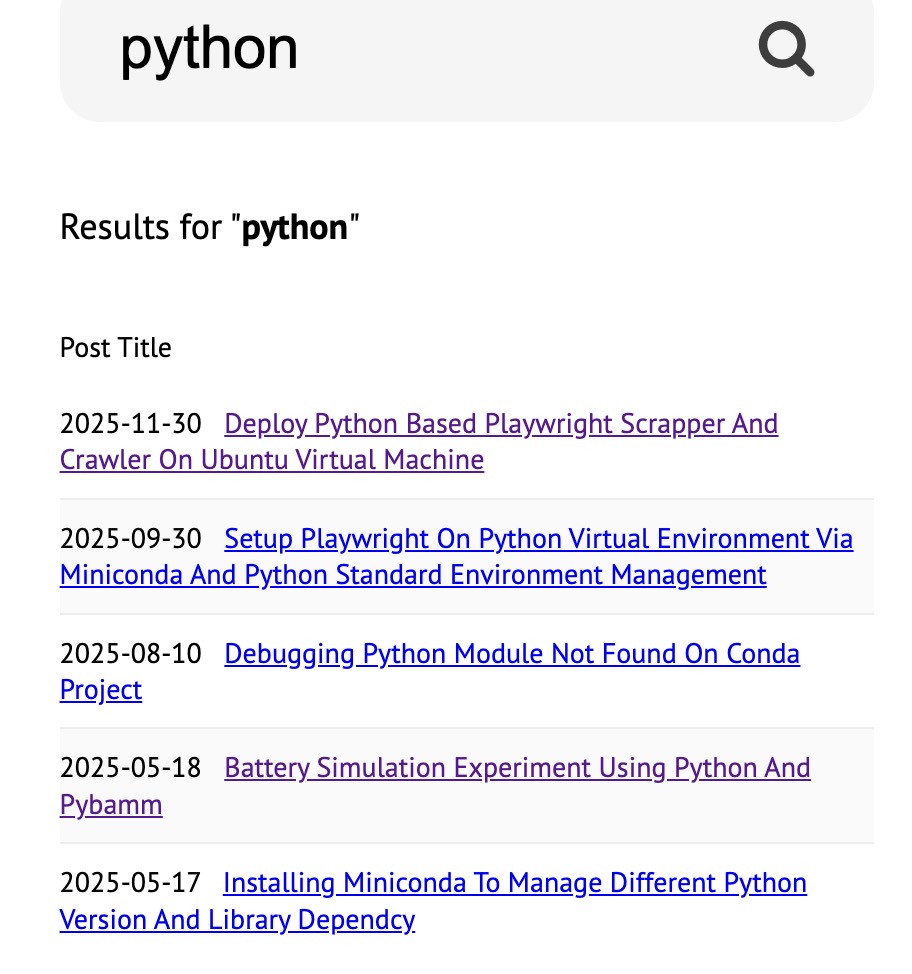Select the 2025-05-18 date entry
The image size is (912, 974).
[130, 768]
